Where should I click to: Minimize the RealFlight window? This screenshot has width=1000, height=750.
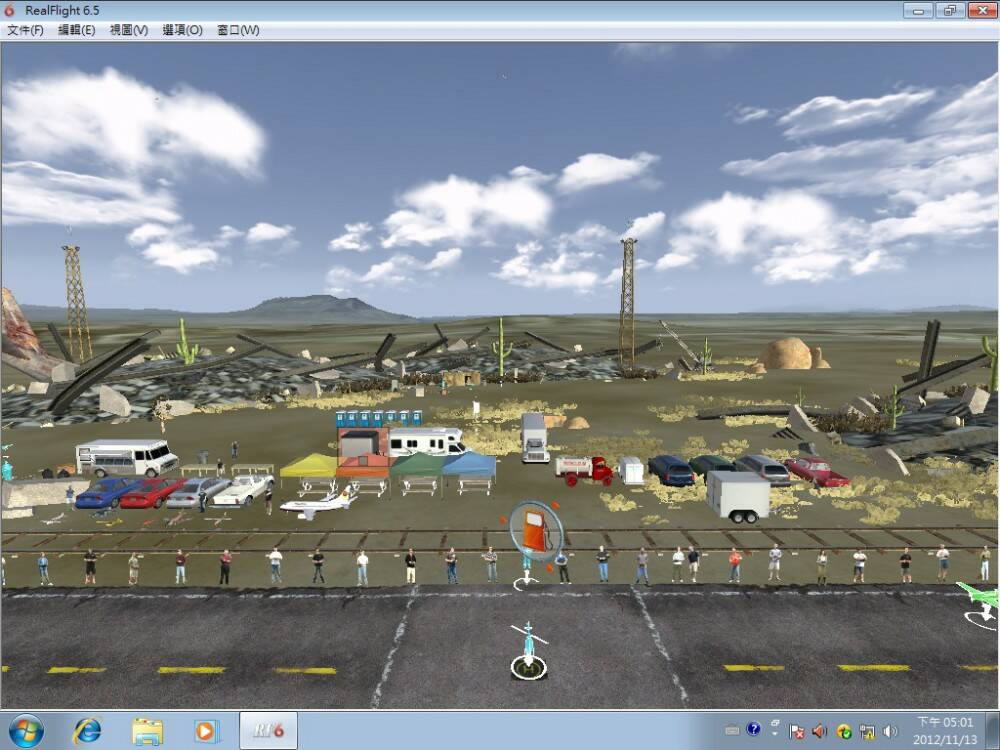point(918,10)
